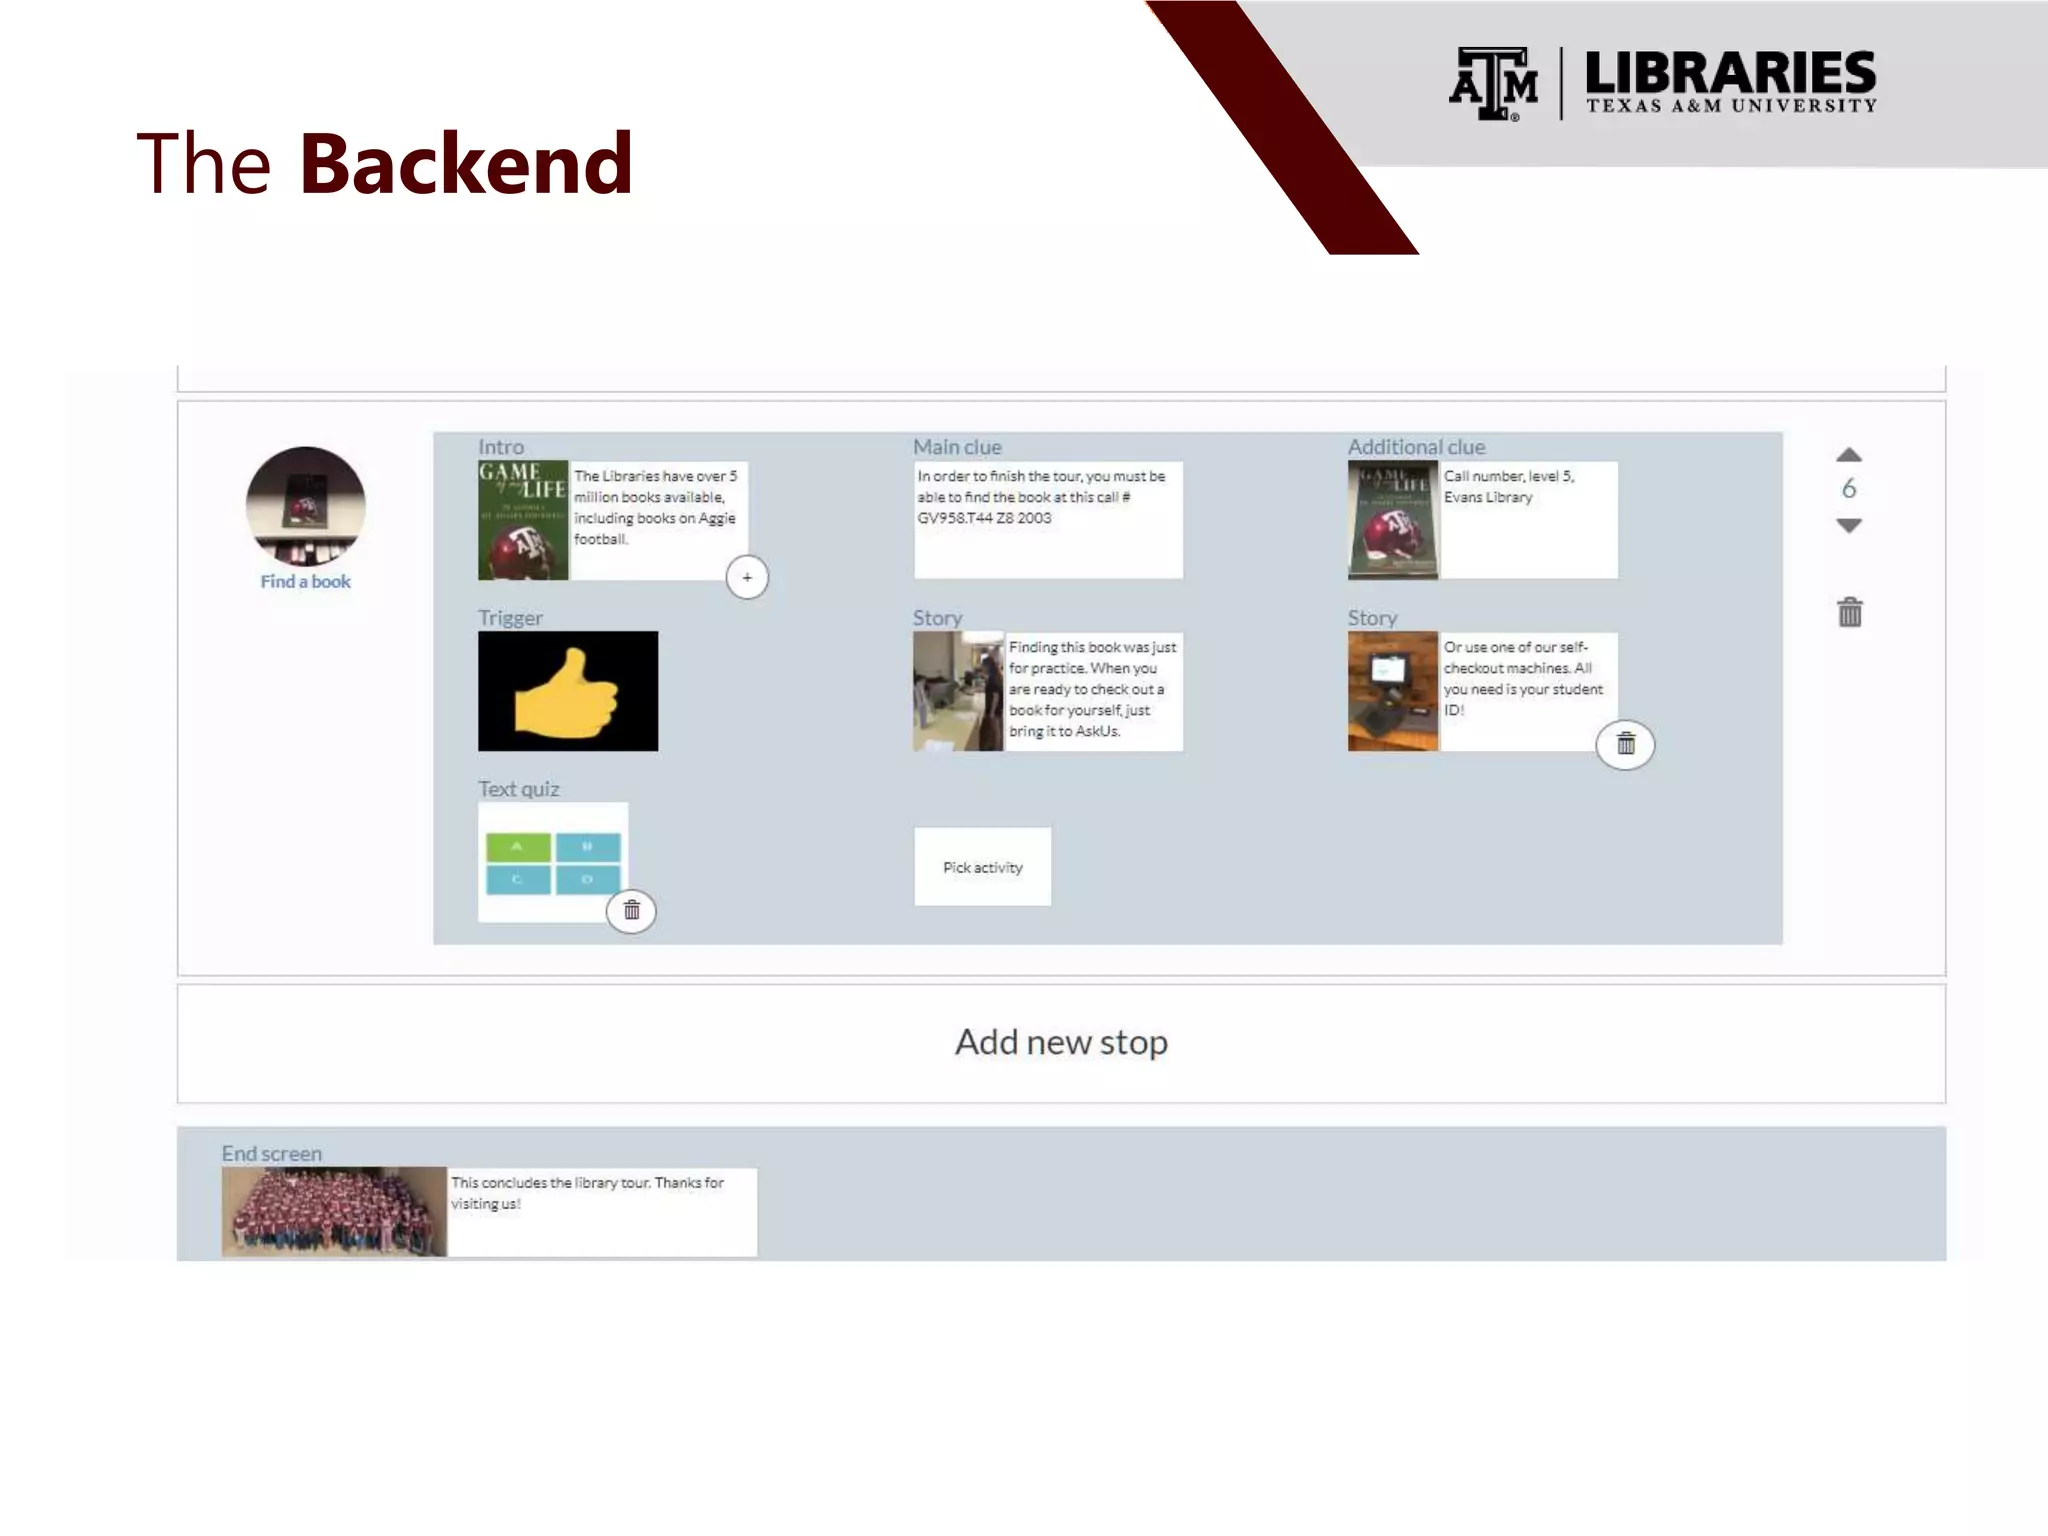
Task: Click the Pick activity box
Action: 983,867
